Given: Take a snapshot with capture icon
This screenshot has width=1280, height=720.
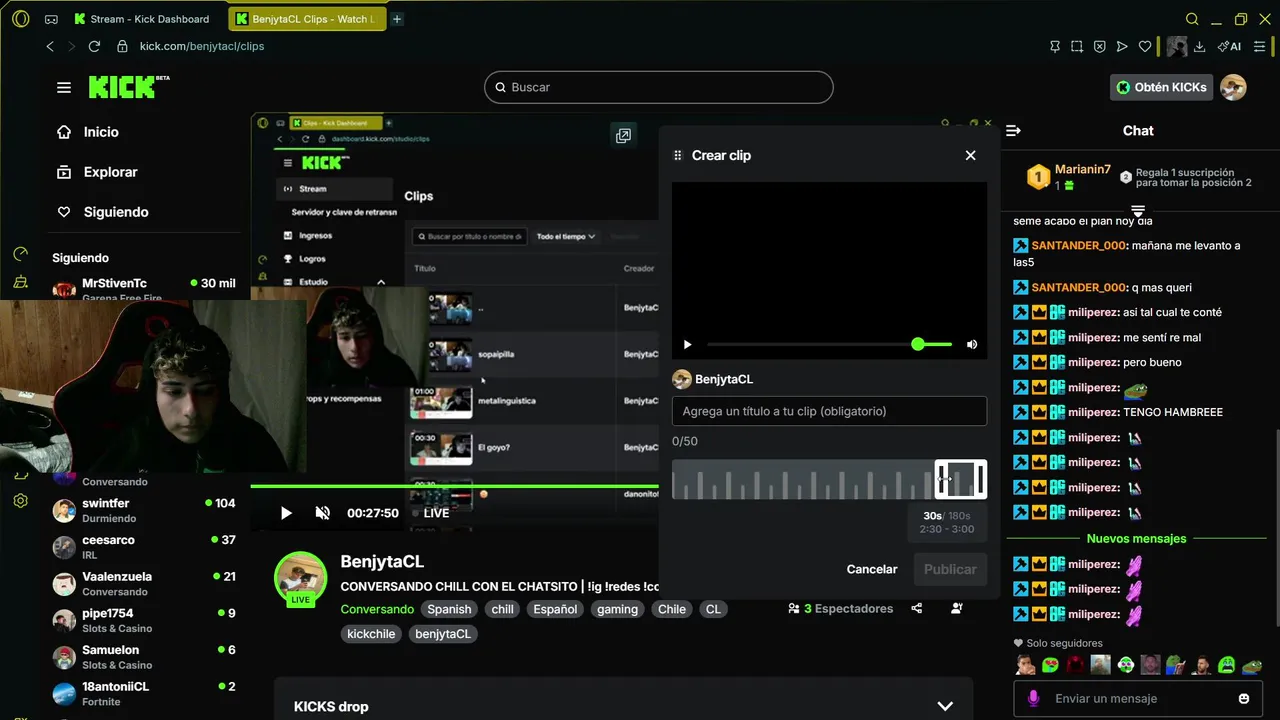Looking at the screenshot, I should click(1077, 46).
